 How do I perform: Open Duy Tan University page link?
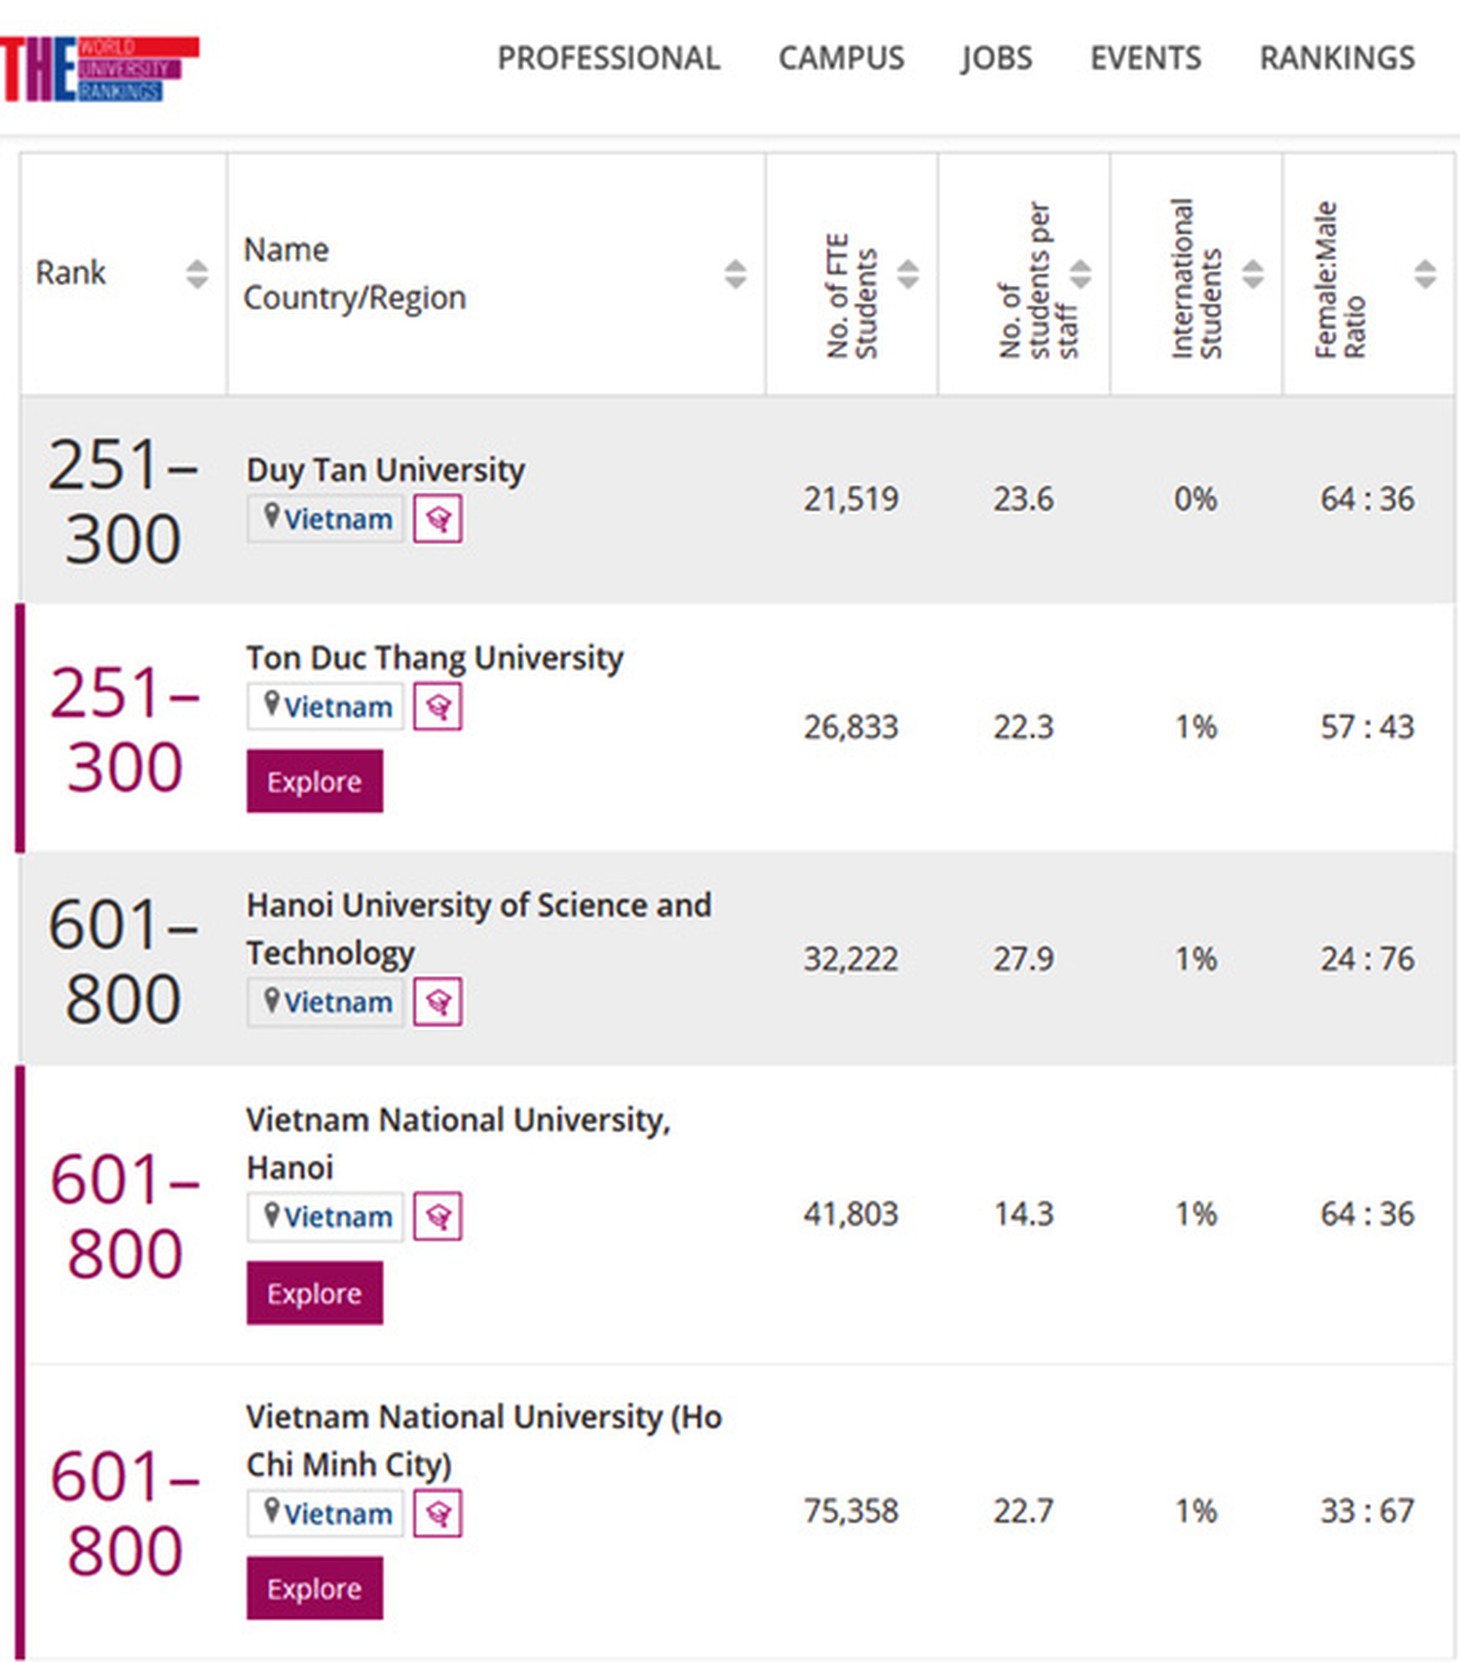point(386,470)
